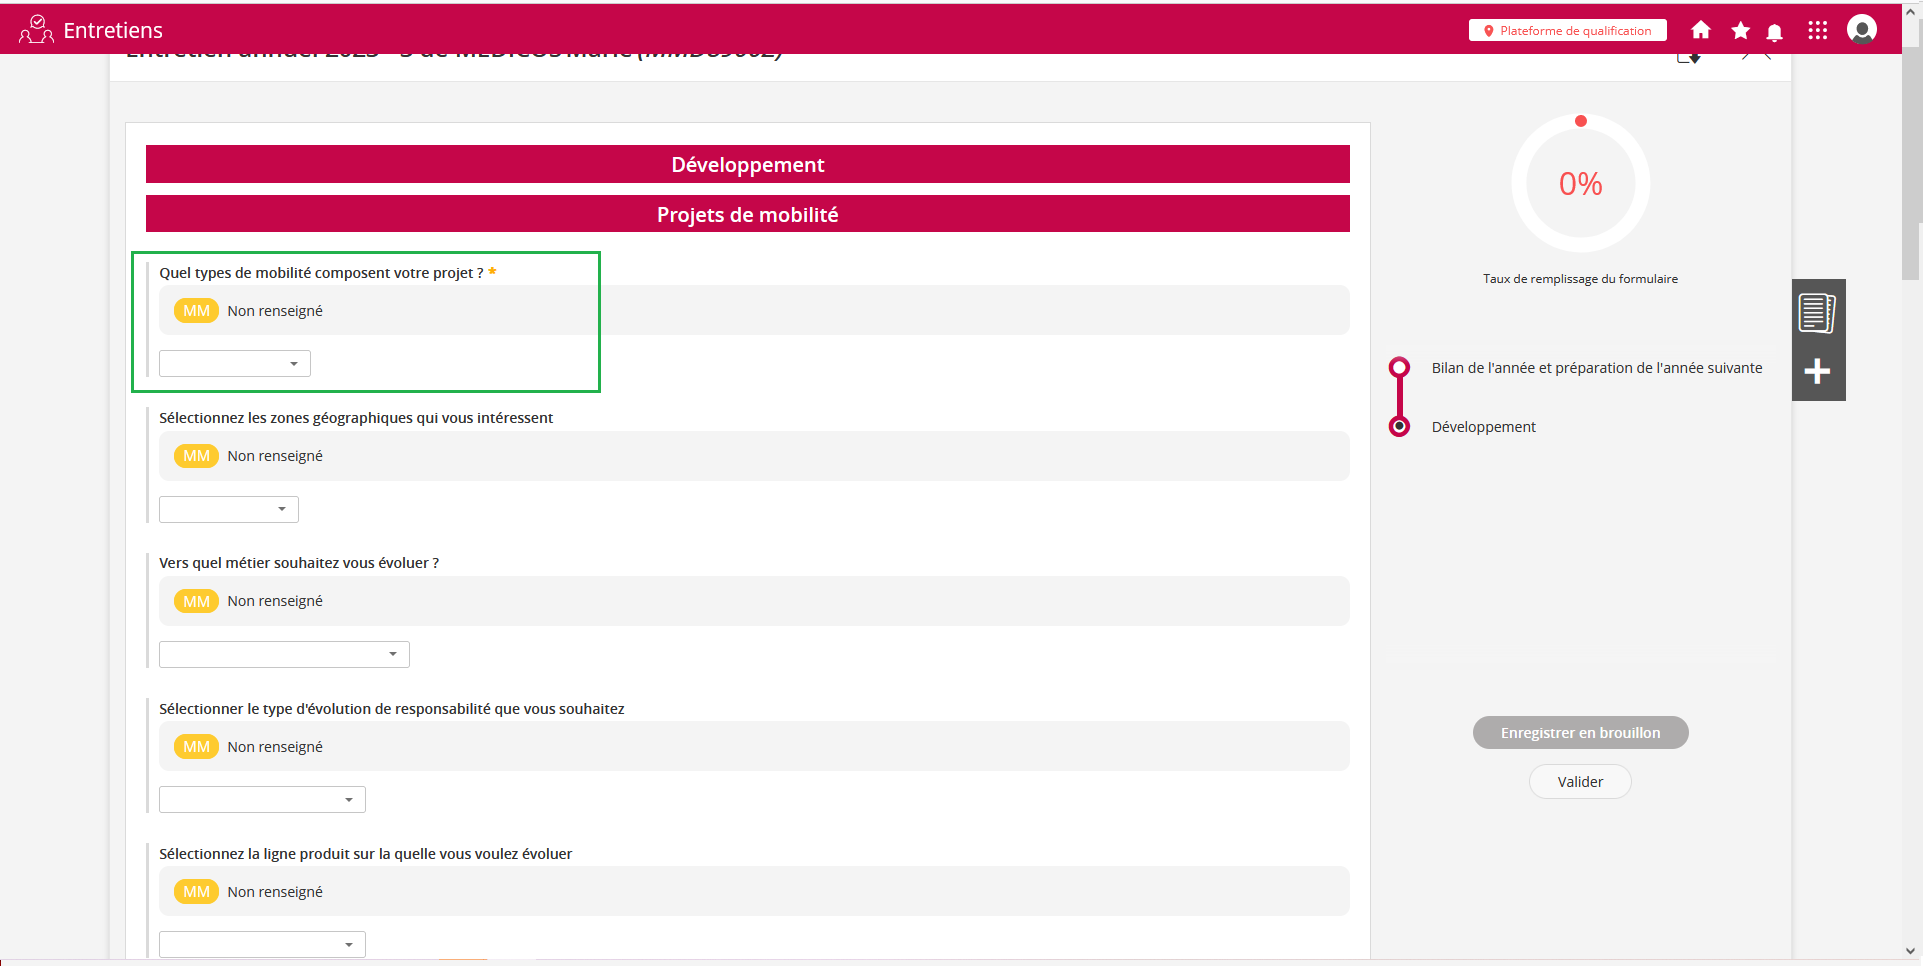
Task: Open the apps grid menu
Action: pos(1818,30)
